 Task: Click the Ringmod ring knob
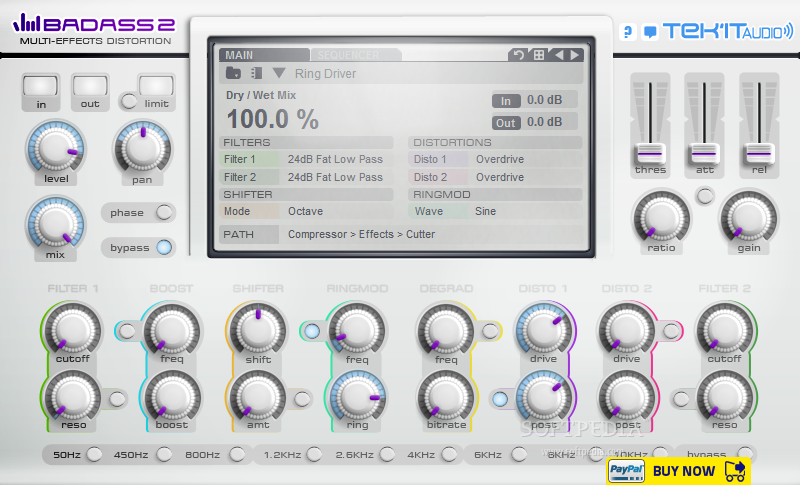pyautogui.click(x=357, y=397)
